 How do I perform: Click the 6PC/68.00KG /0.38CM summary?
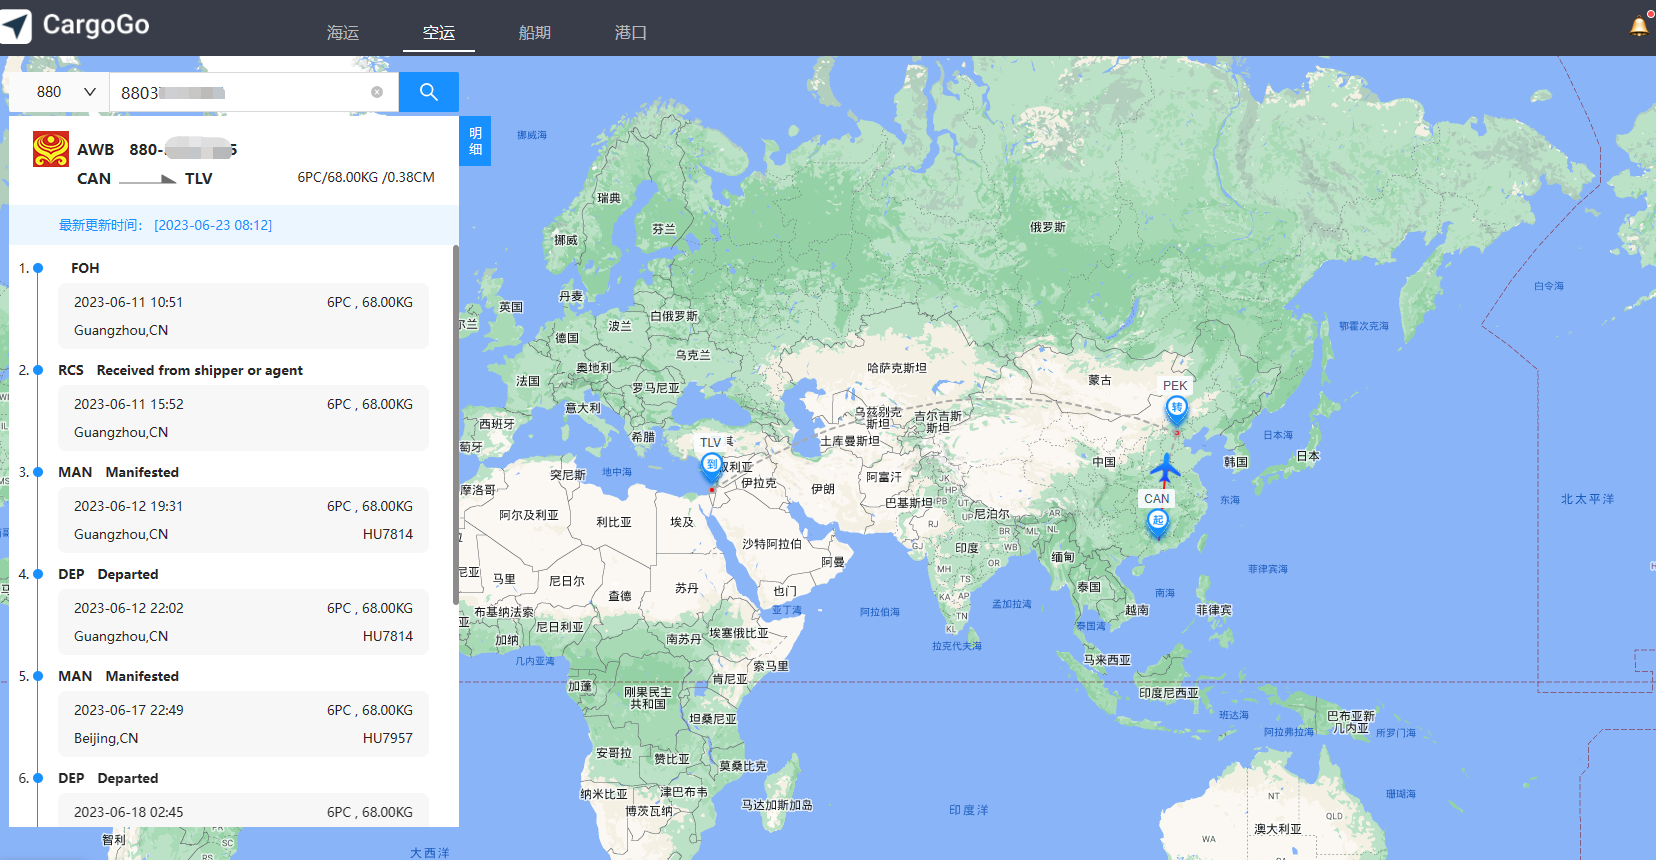click(x=366, y=177)
